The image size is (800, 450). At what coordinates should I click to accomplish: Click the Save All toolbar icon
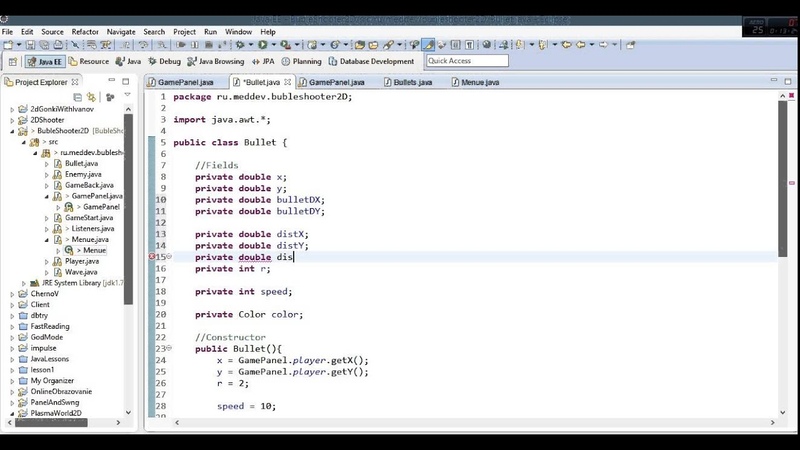coord(44,45)
